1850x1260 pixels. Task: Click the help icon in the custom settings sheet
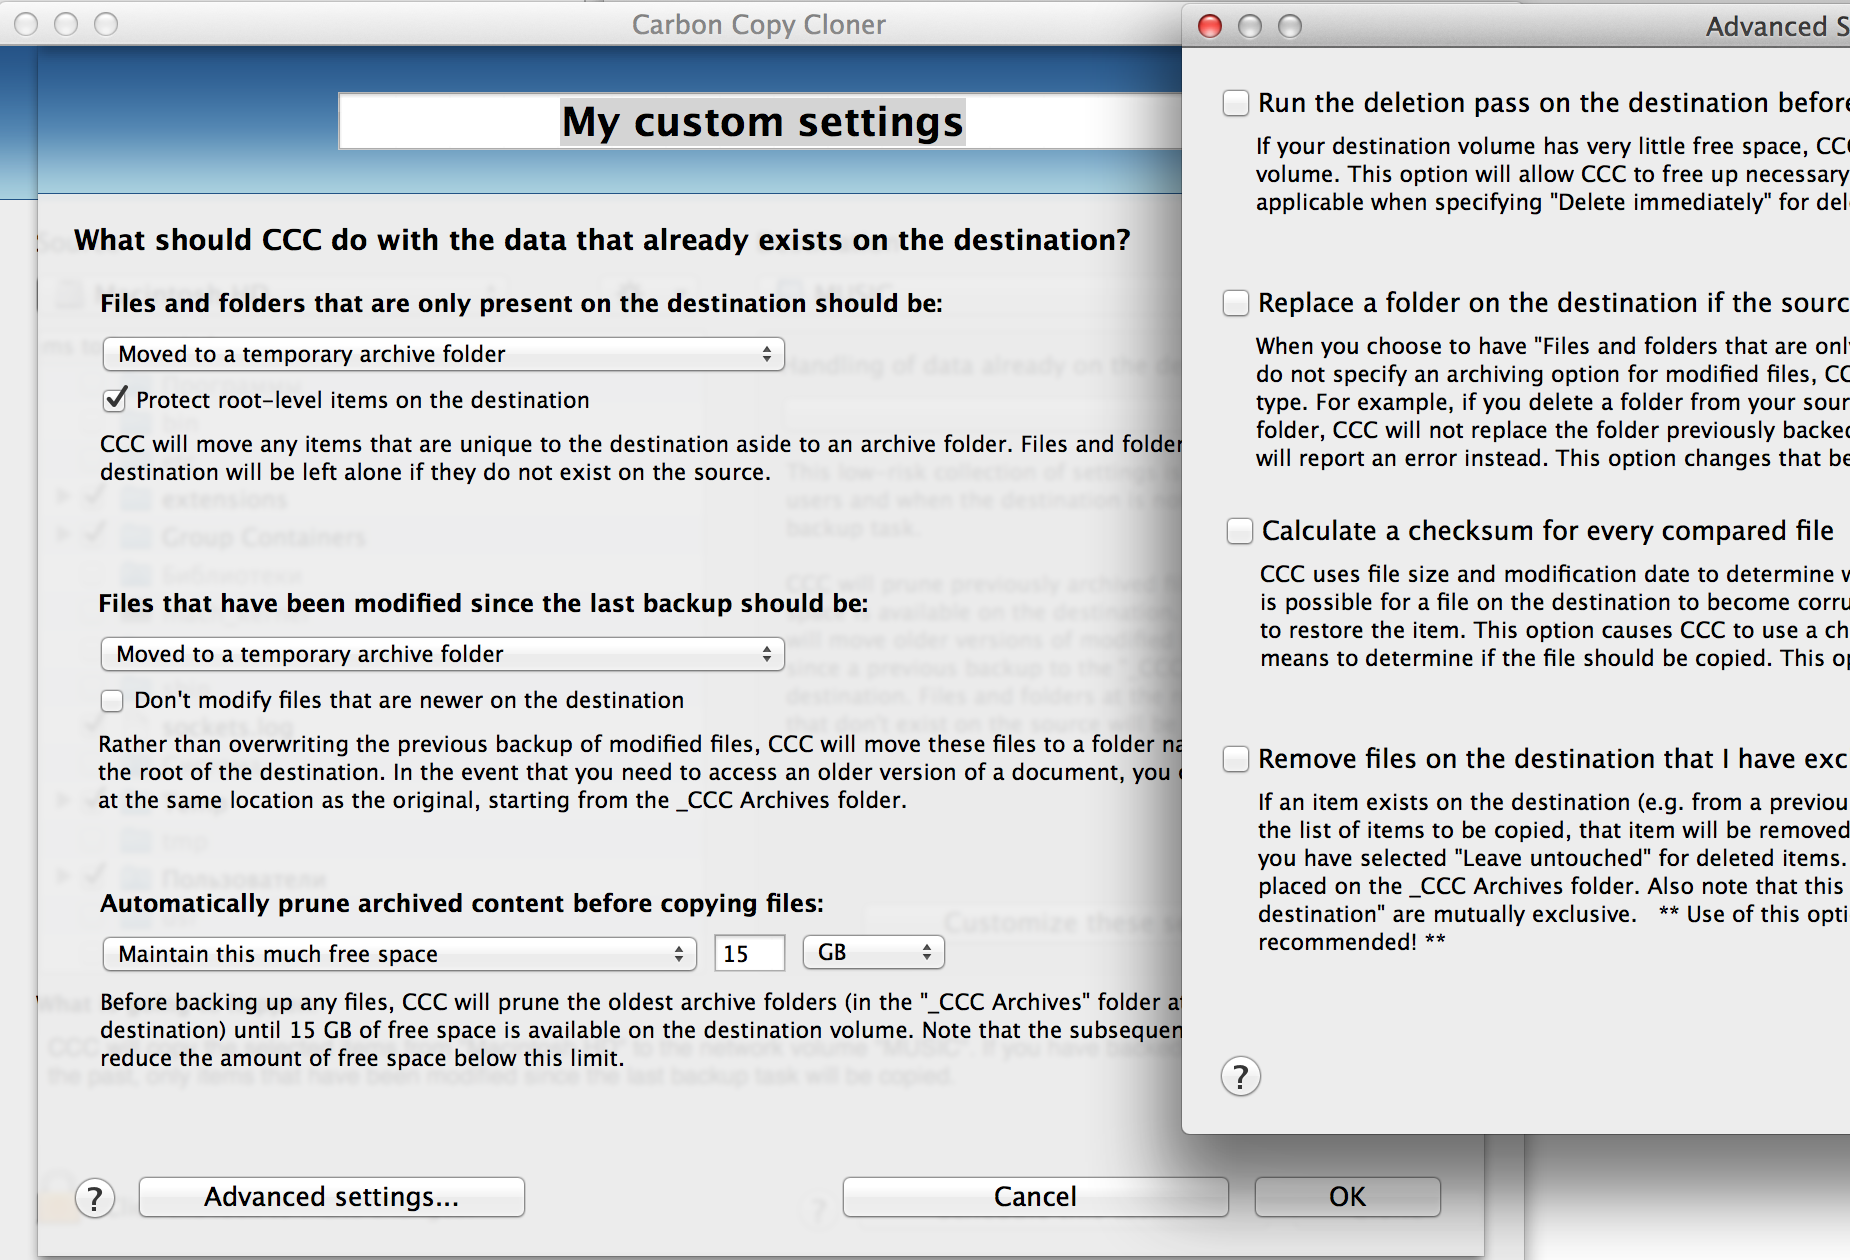click(95, 1198)
